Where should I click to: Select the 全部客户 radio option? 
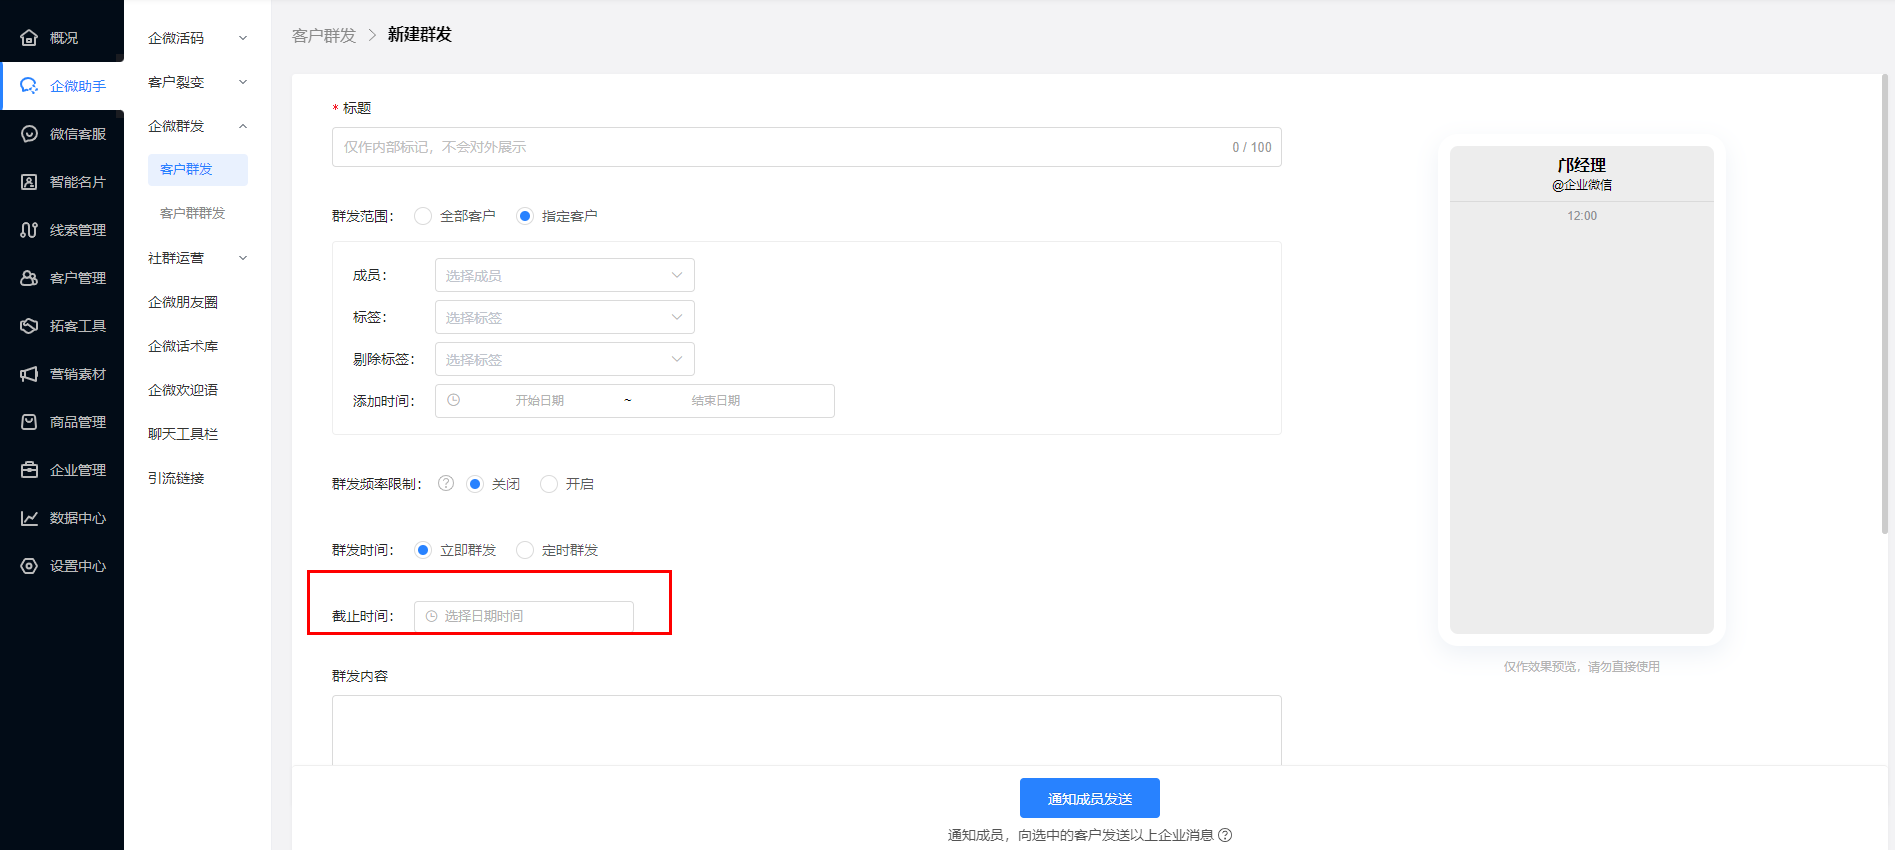(x=424, y=216)
